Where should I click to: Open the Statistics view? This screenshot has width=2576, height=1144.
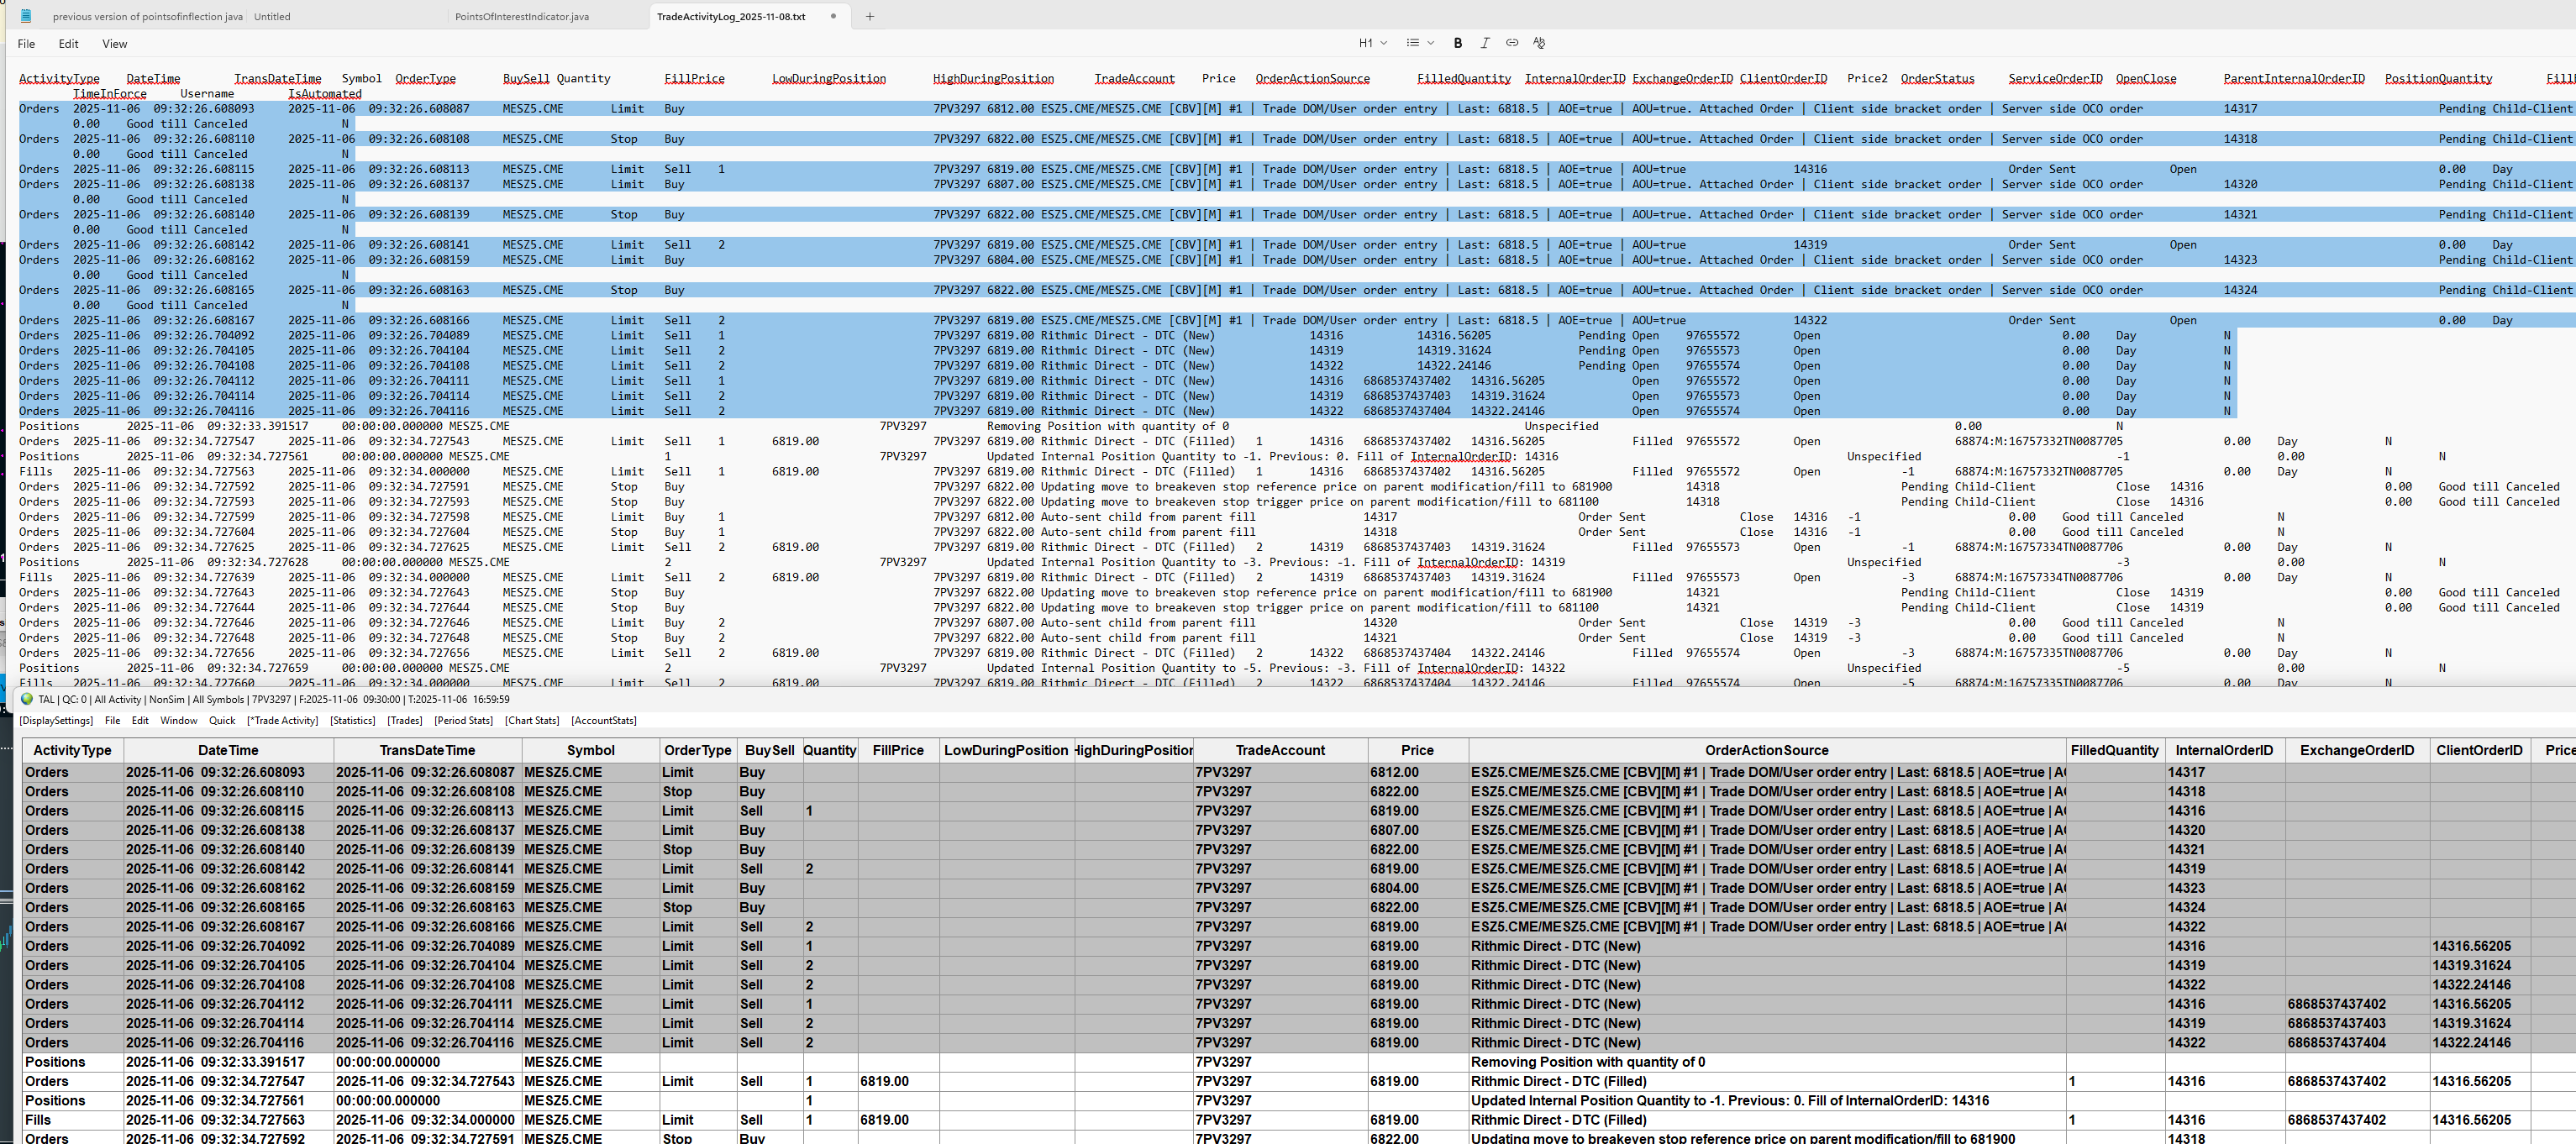click(352, 720)
